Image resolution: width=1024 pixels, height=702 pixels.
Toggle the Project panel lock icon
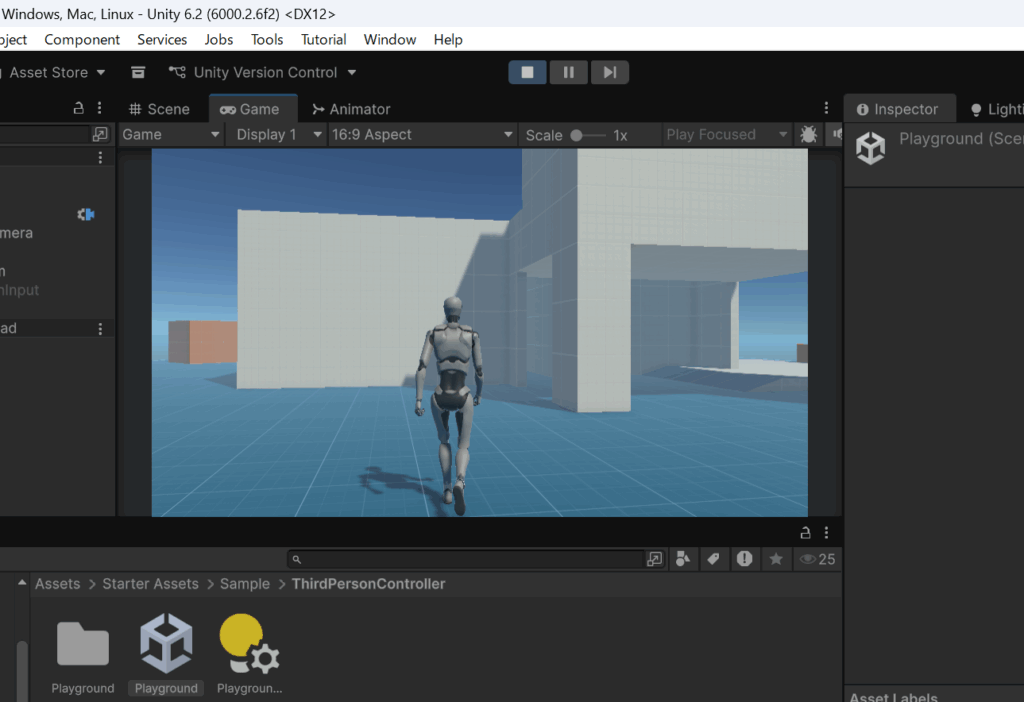(805, 532)
